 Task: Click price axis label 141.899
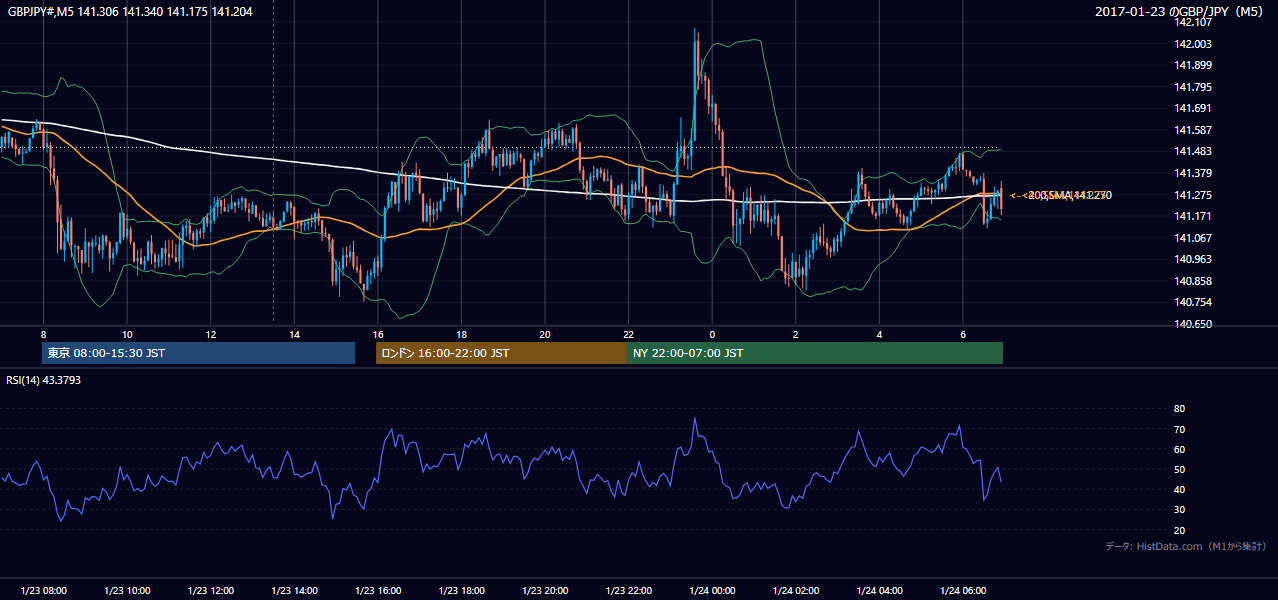tap(1194, 65)
